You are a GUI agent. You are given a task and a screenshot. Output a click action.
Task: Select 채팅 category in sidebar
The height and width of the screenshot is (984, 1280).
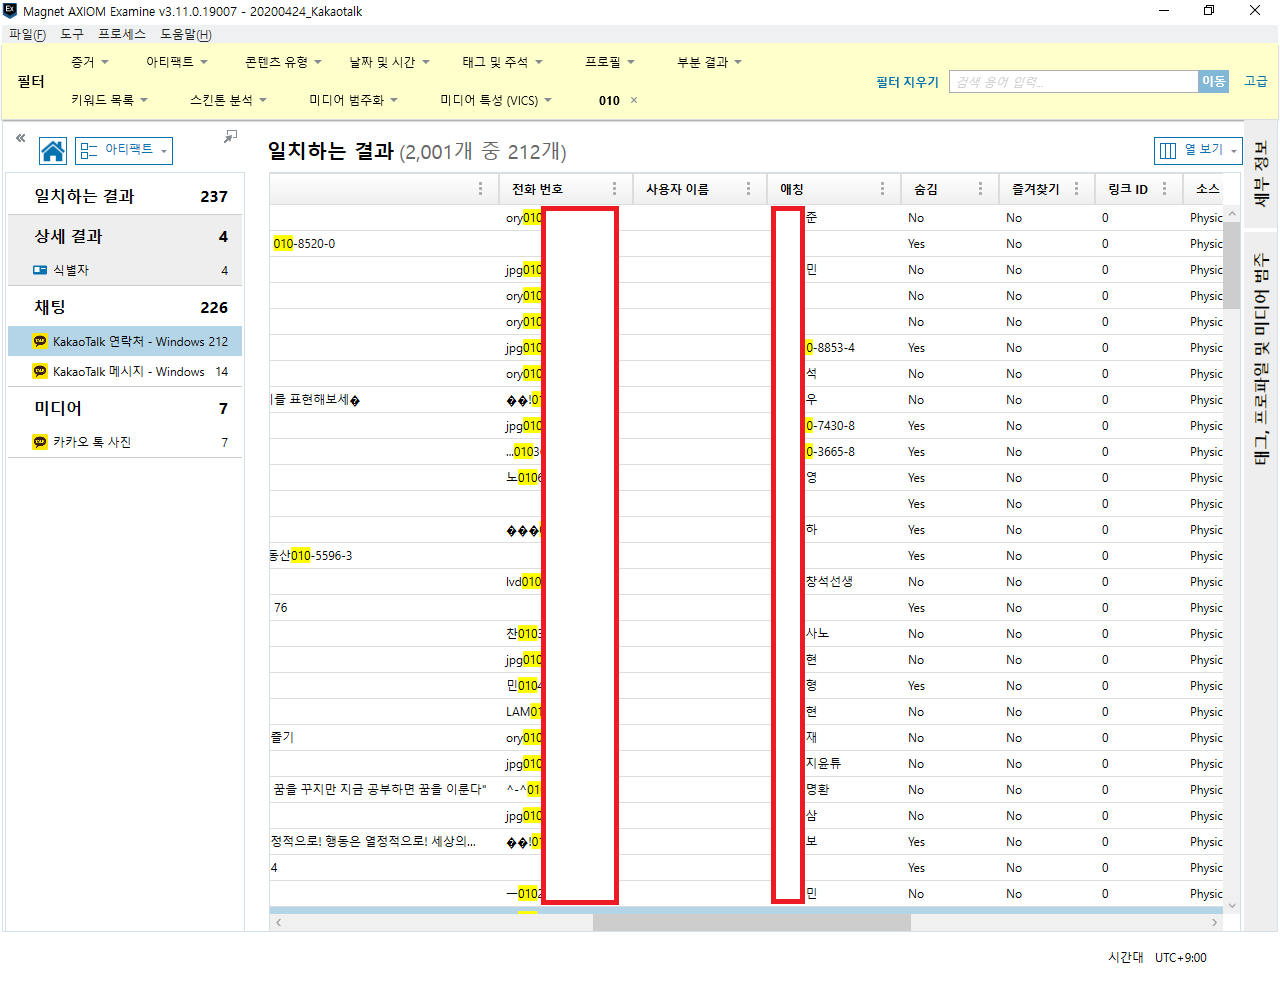[125, 307]
